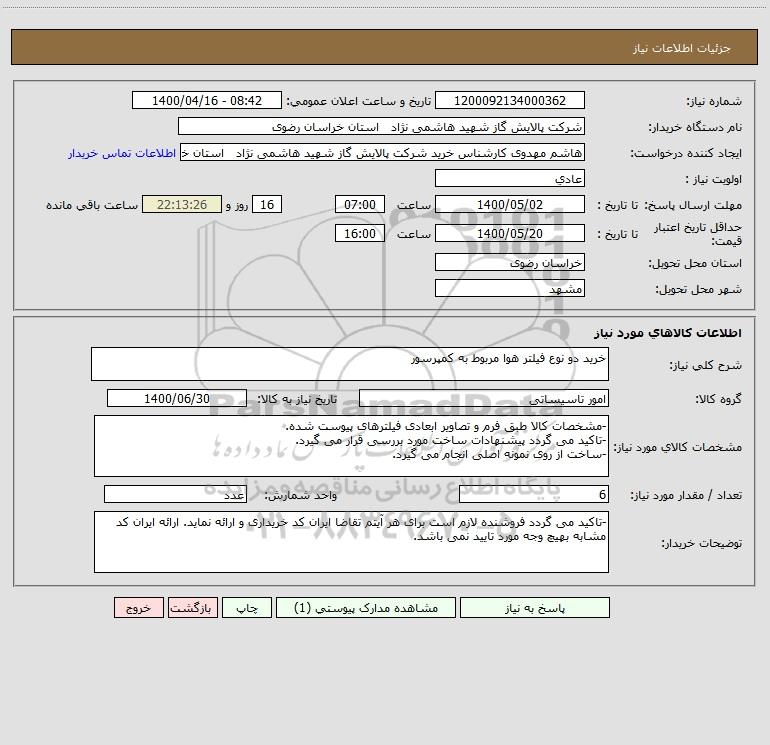Click the remaining days field 16

[267, 204]
